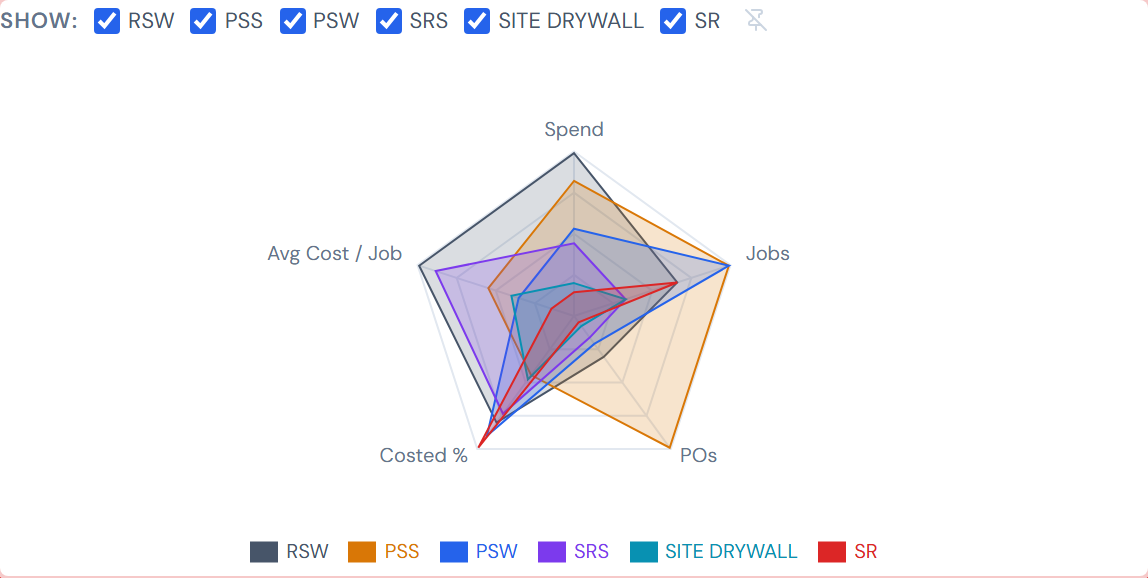The height and width of the screenshot is (578, 1148).
Task: Click the Avg Cost / Job axis label
Action: click(334, 253)
